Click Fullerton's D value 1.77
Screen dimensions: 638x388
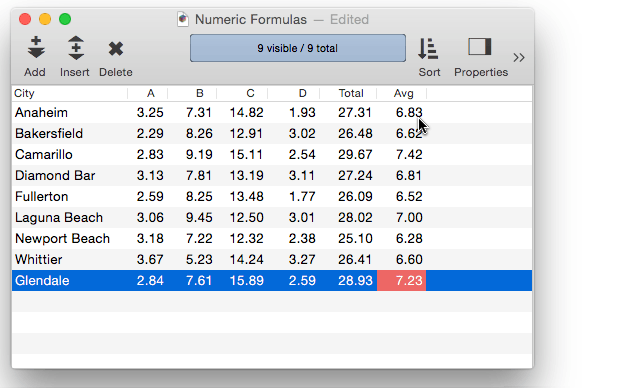pyautogui.click(x=302, y=196)
